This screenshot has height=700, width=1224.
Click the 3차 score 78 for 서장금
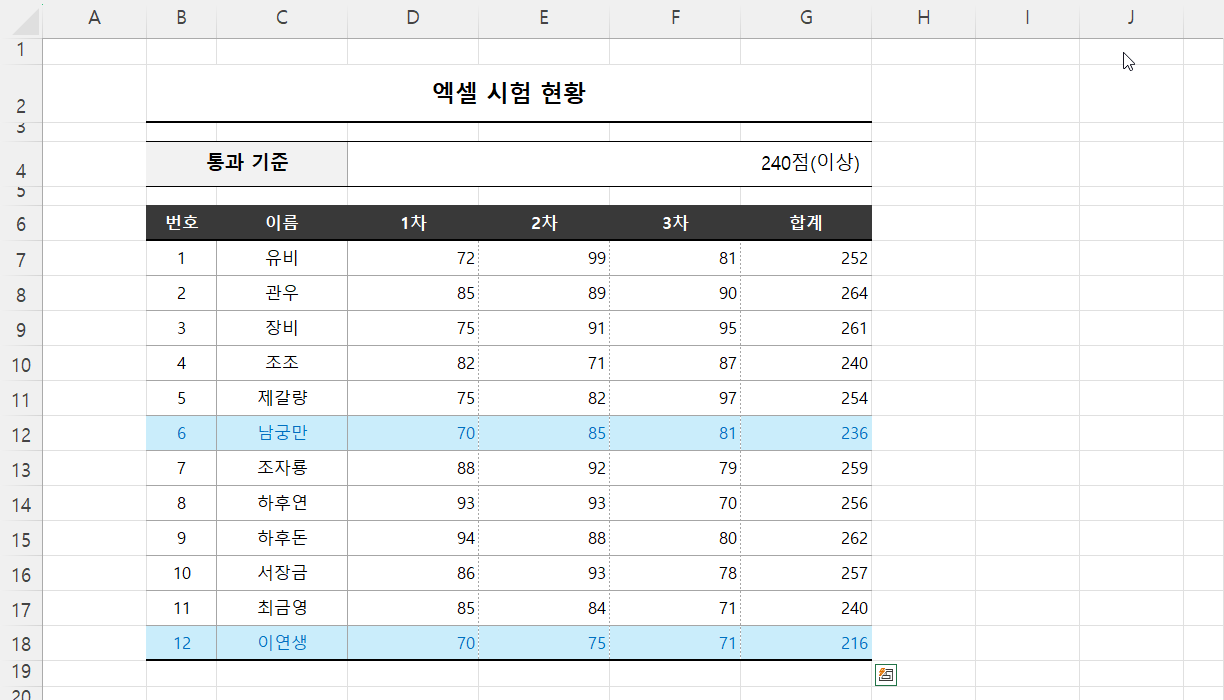(x=675, y=573)
